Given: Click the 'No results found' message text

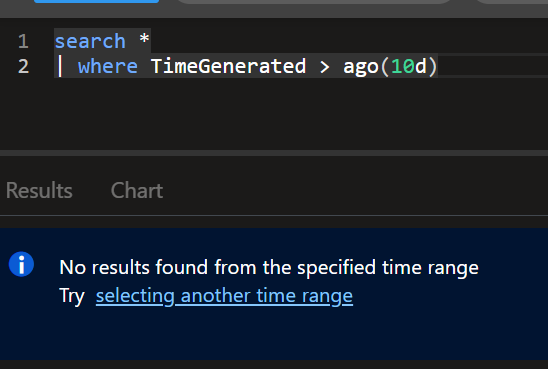Looking at the screenshot, I should [x=269, y=267].
